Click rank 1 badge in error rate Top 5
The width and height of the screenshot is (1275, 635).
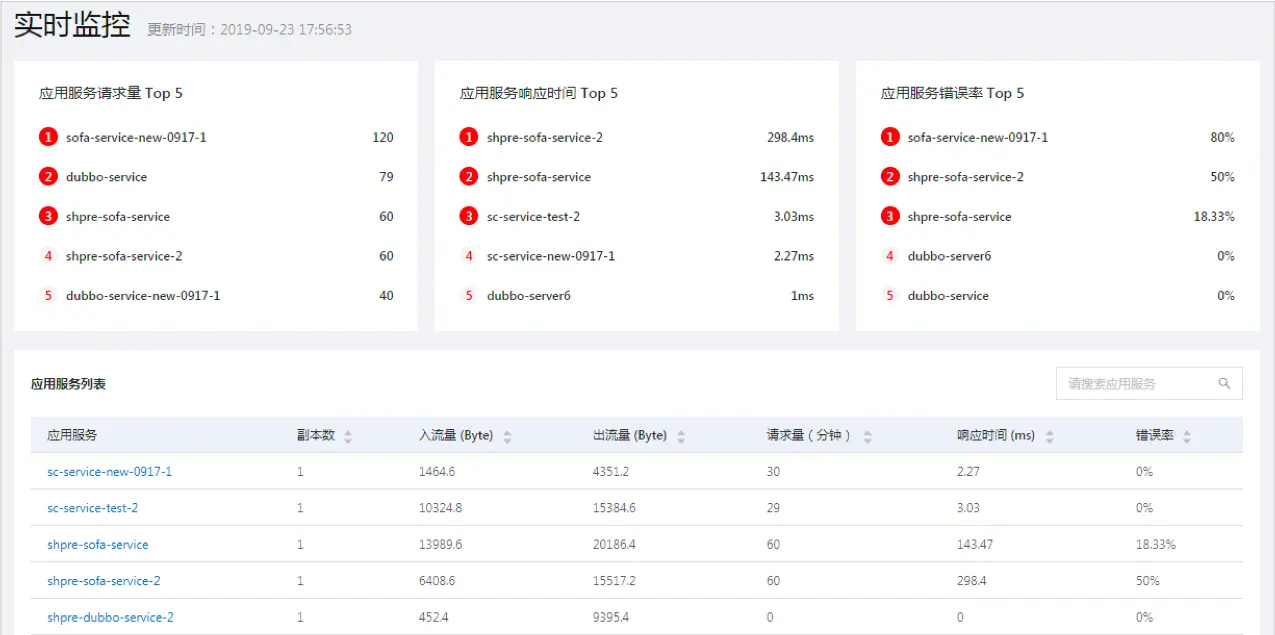point(890,137)
